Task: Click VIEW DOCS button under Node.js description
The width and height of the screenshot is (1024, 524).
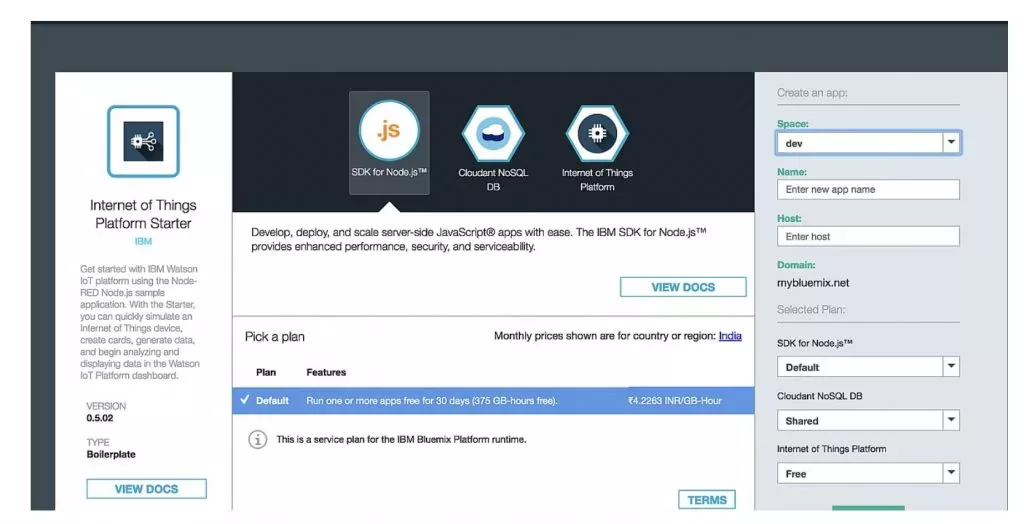Action: [x=683, y=287]
